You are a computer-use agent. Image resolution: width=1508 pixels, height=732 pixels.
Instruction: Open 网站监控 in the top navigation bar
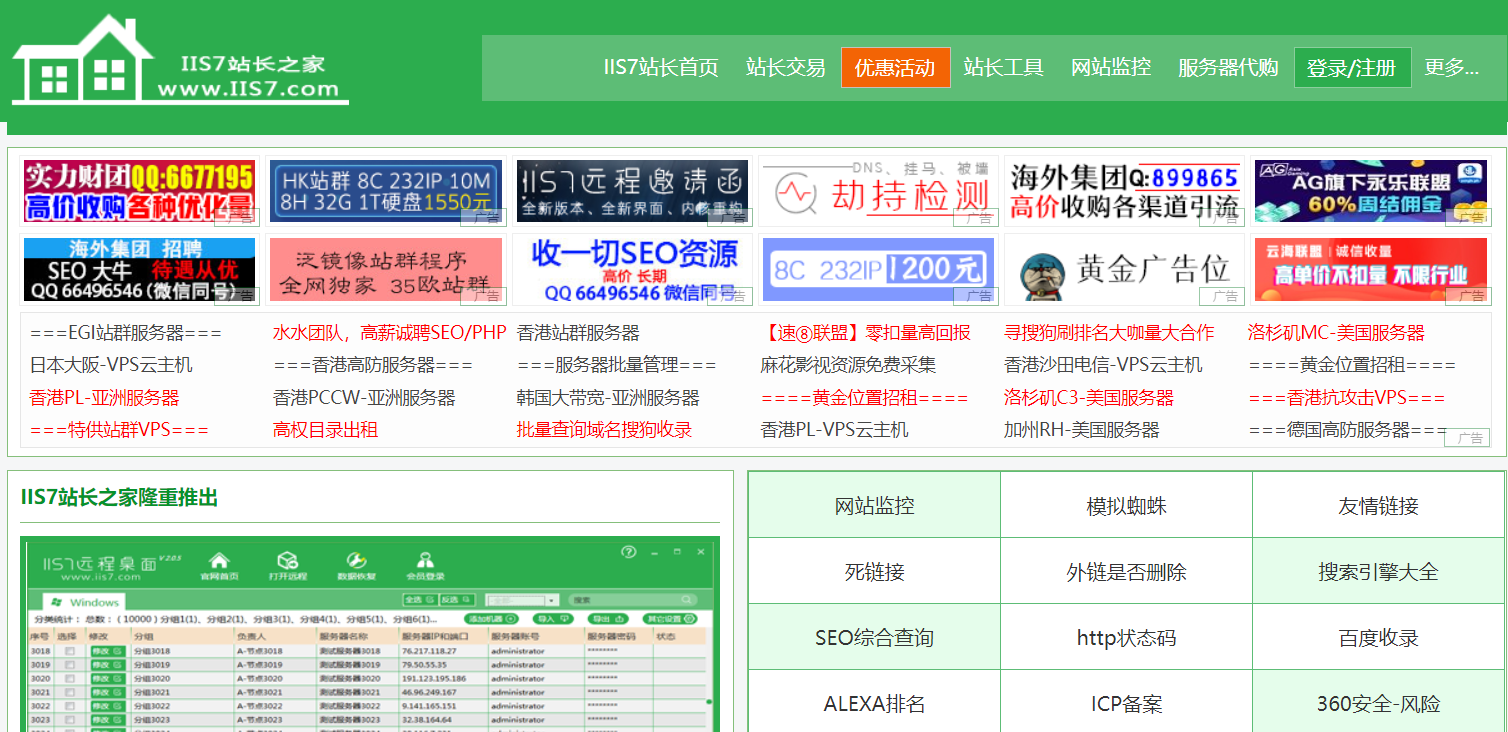click(x=1111, y=68)
